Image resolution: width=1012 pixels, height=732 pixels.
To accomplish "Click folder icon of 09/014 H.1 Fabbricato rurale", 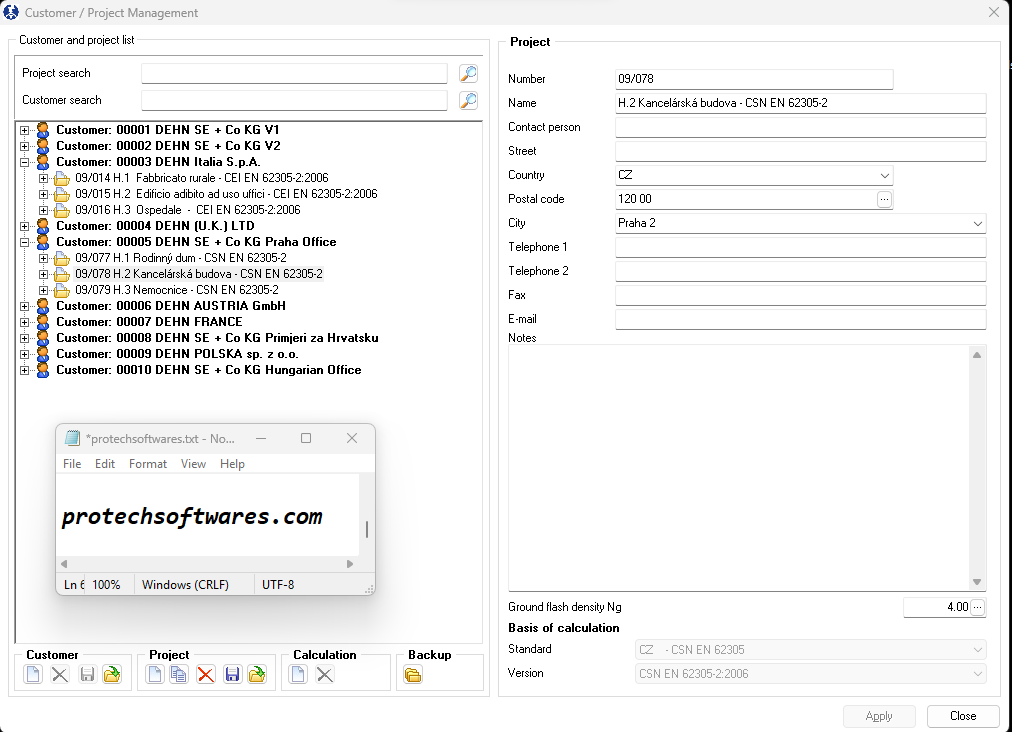I will [62, 178].
